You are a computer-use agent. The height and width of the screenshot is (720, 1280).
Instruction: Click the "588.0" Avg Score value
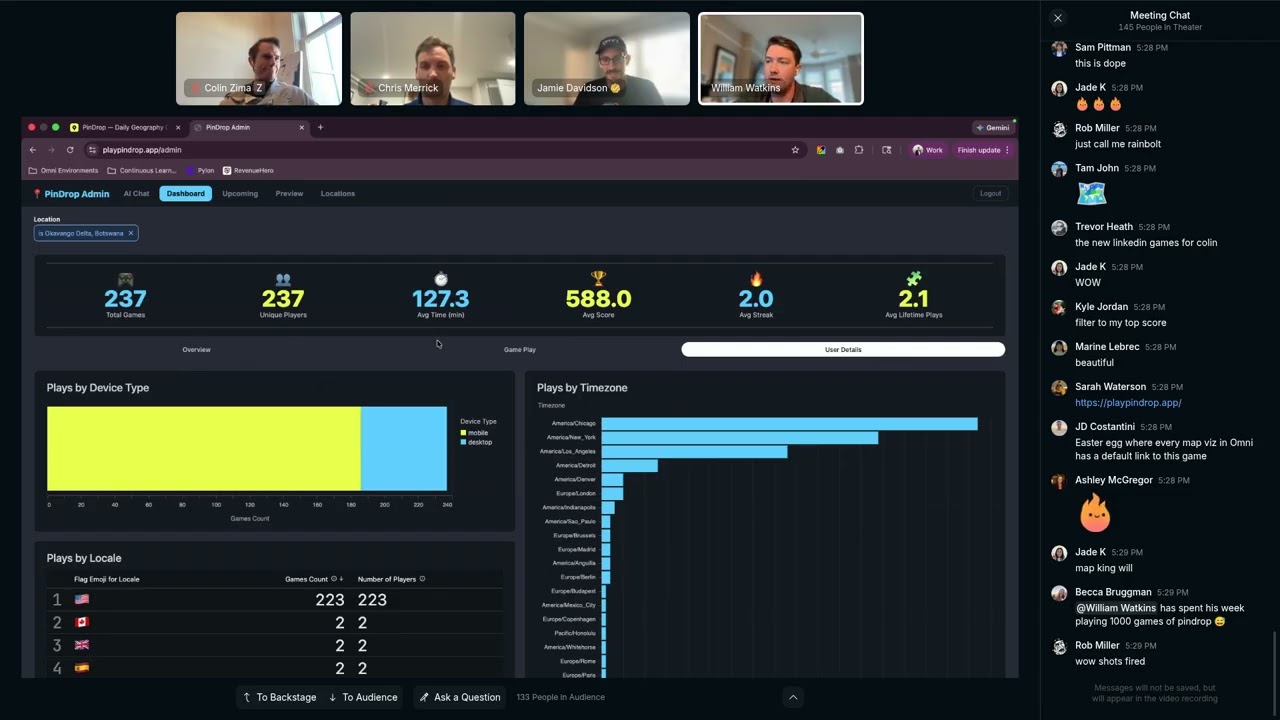[598, 299]
